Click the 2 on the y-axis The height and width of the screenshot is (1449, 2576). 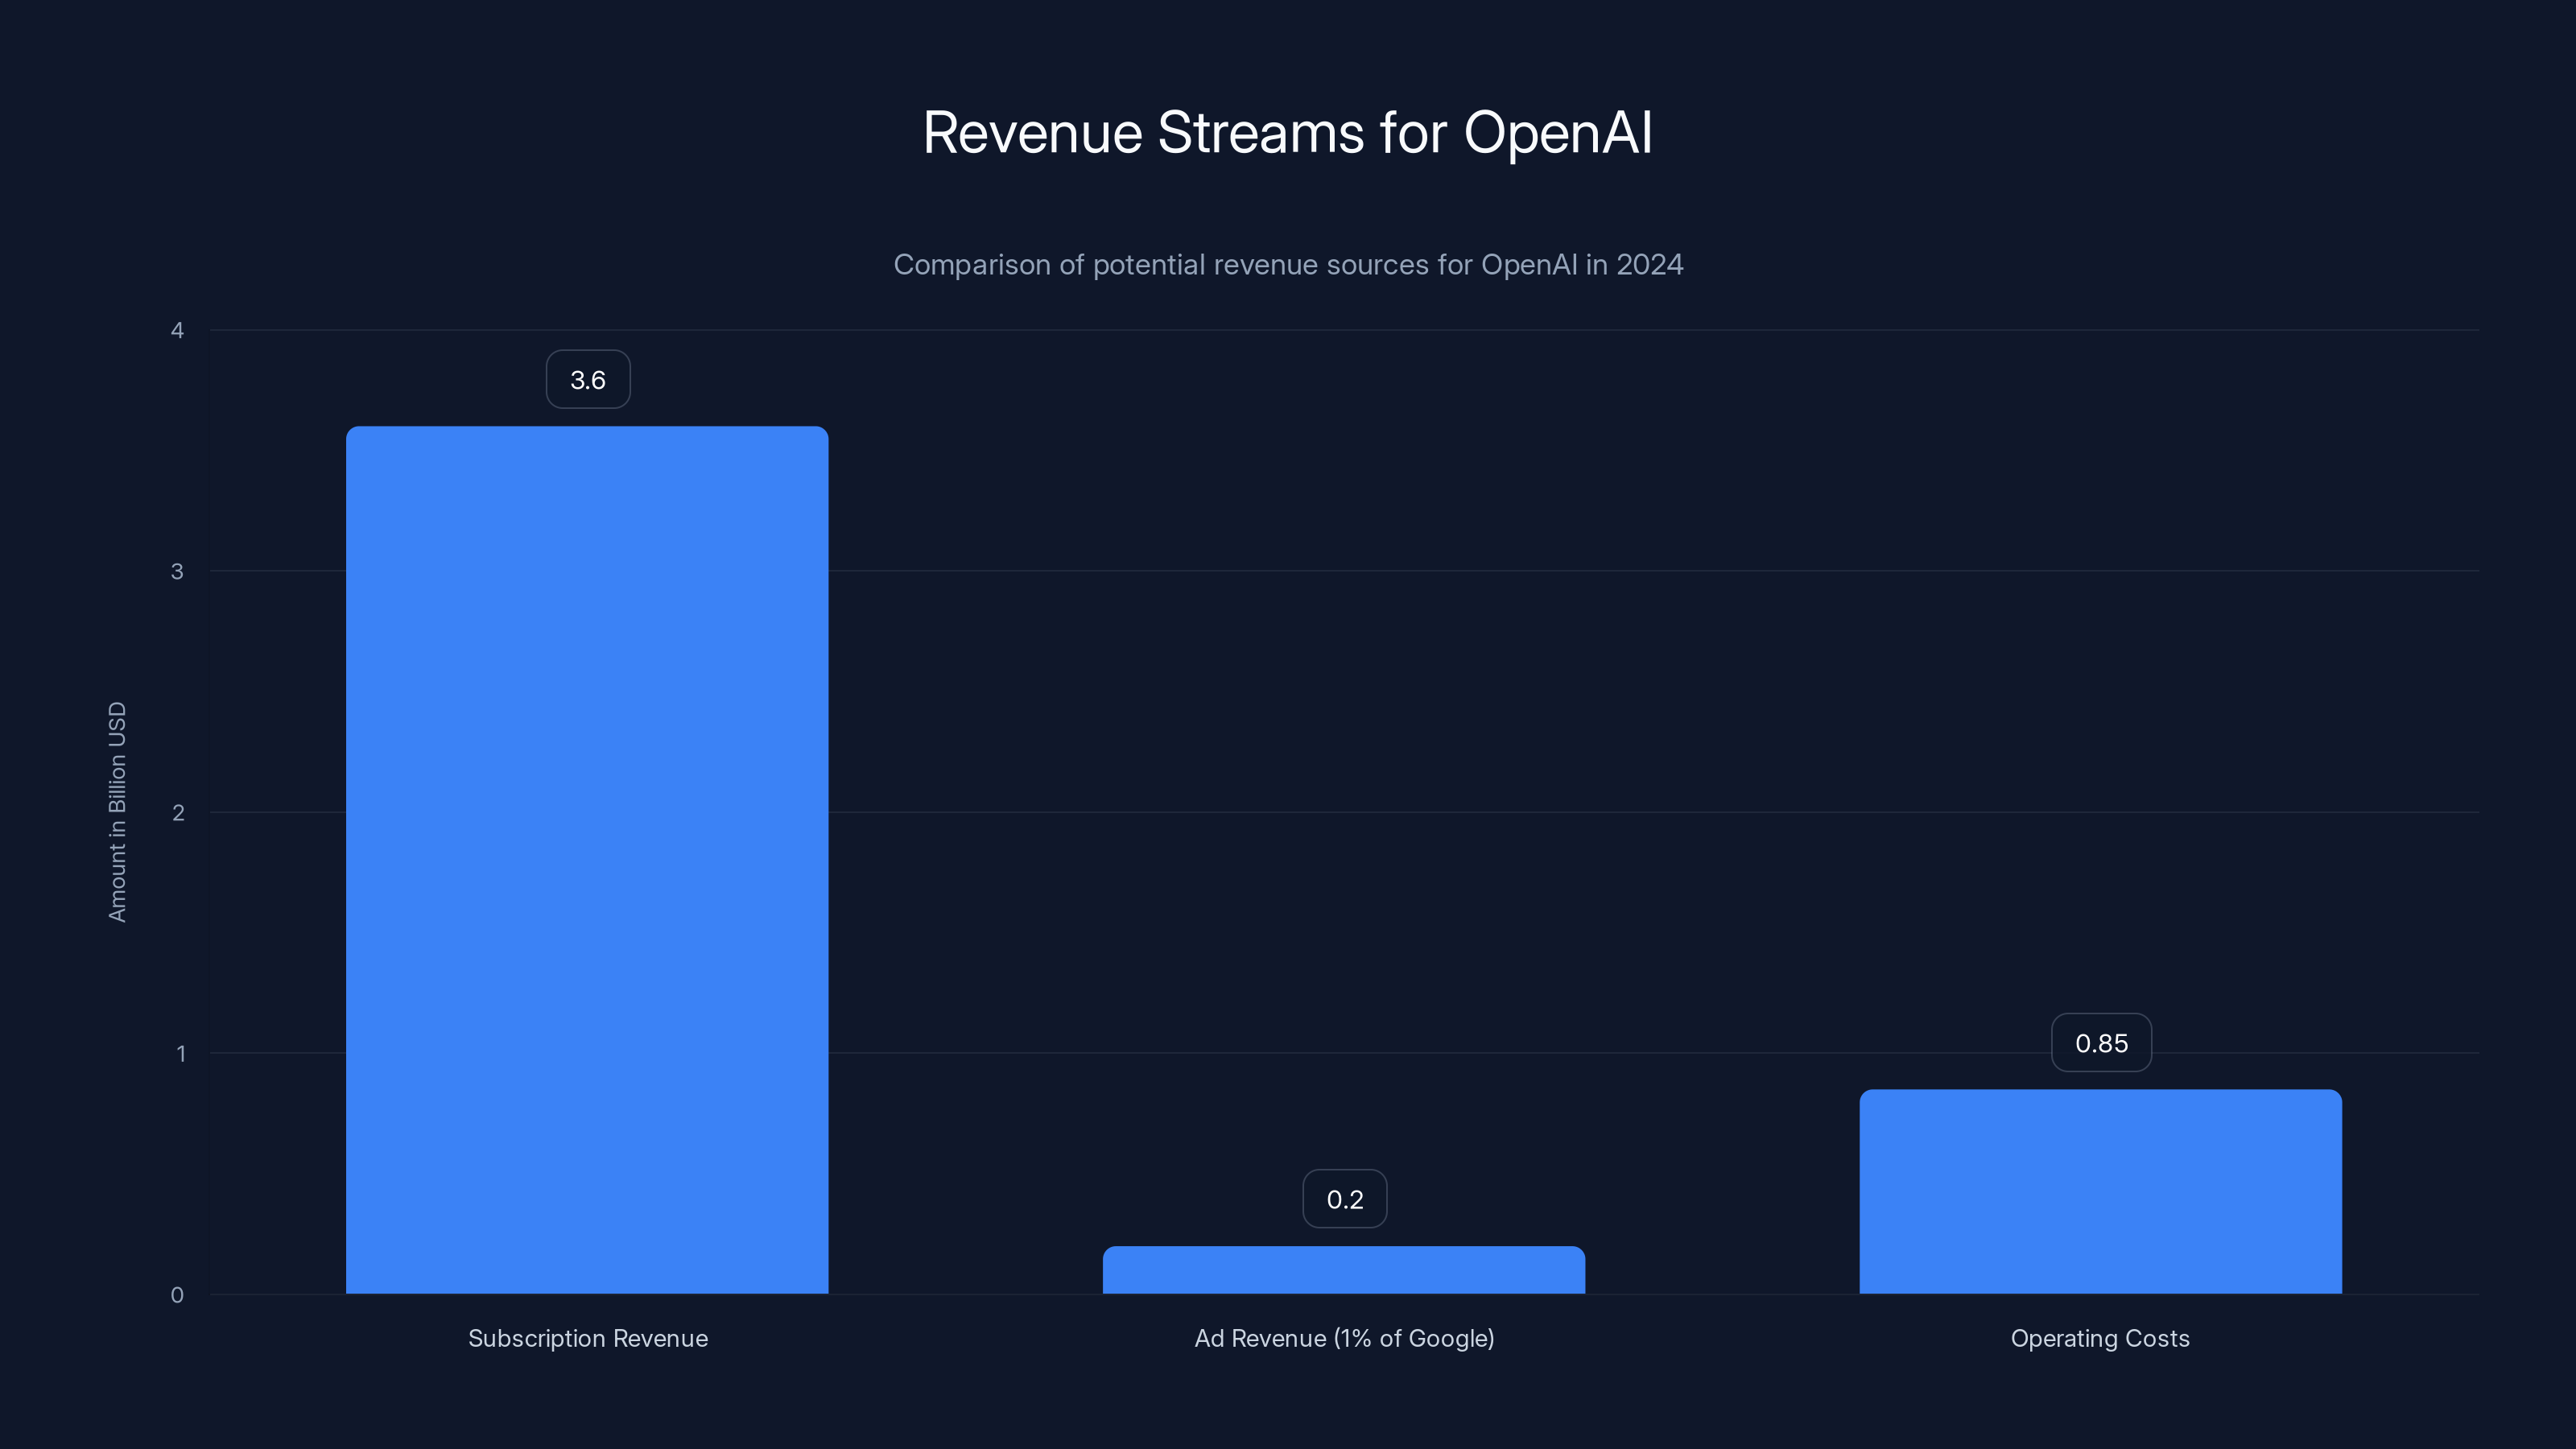(x=178, y=812)
